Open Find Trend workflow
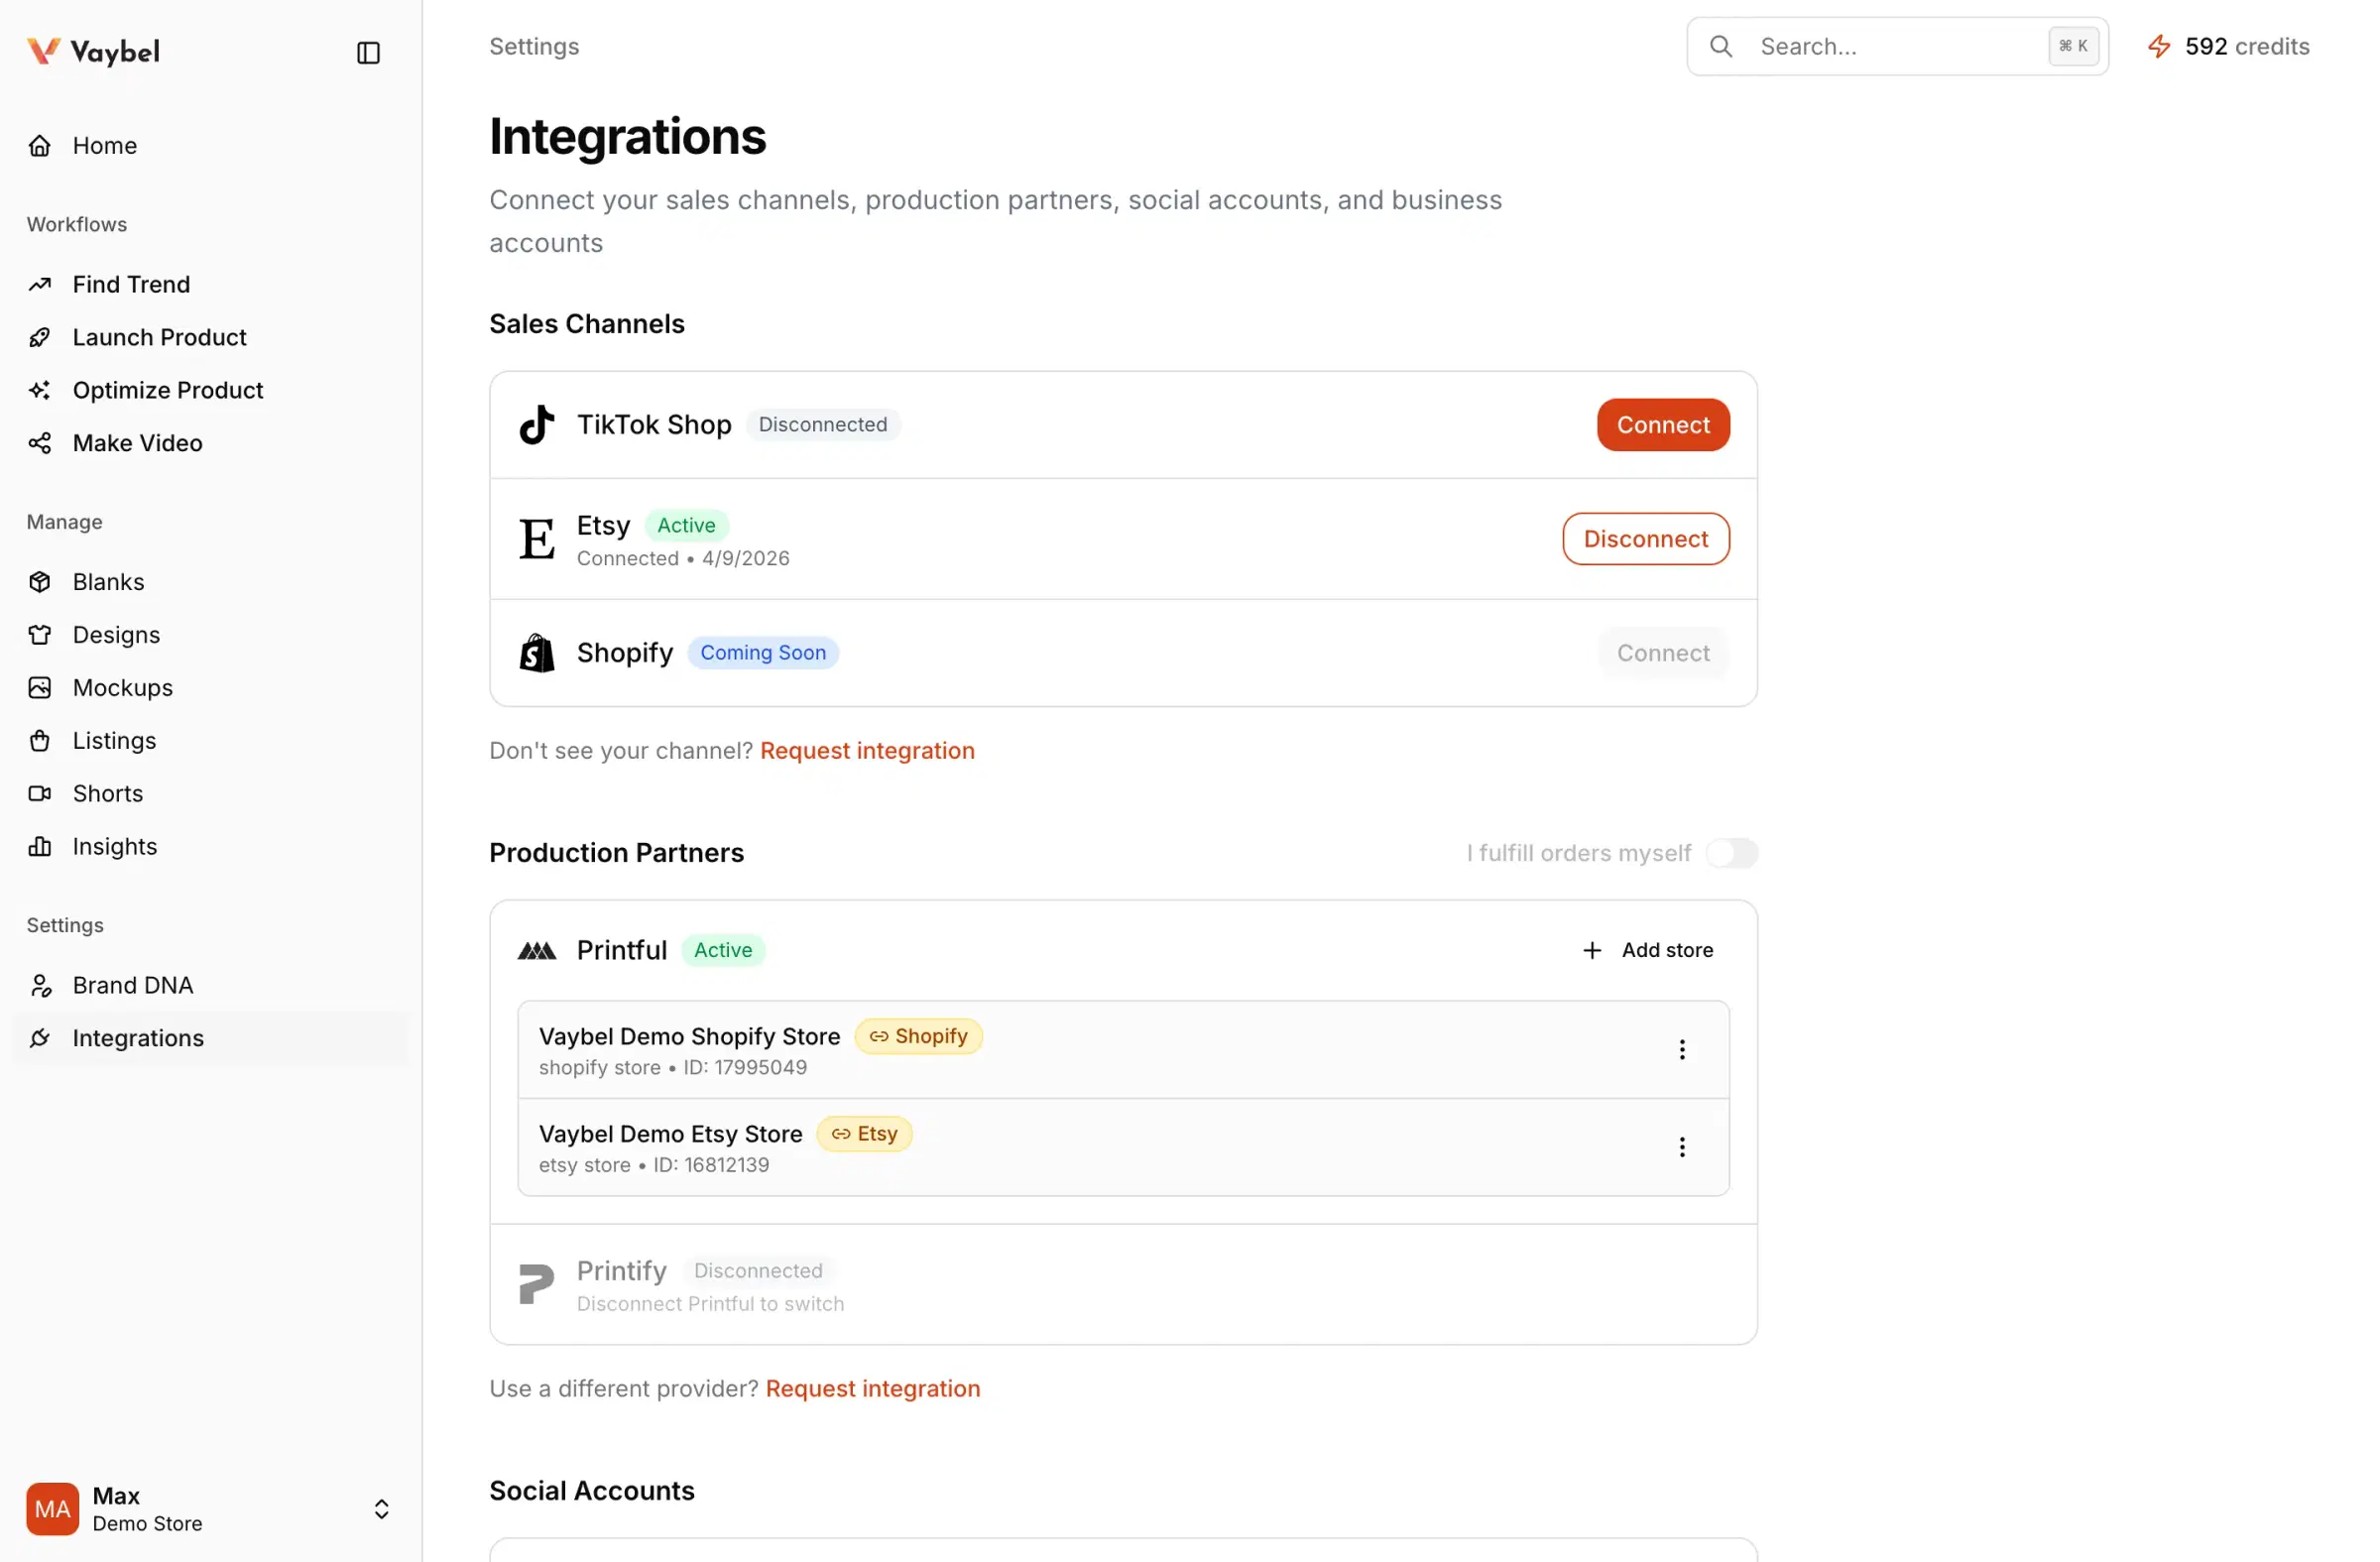2380x1562 pixels. pos(130,284)
